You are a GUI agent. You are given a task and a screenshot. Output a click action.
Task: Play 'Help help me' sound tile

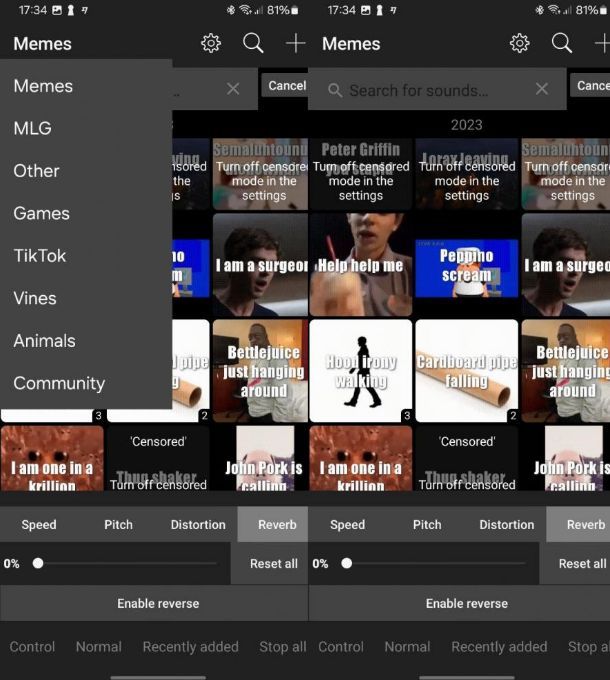[361, 265]
